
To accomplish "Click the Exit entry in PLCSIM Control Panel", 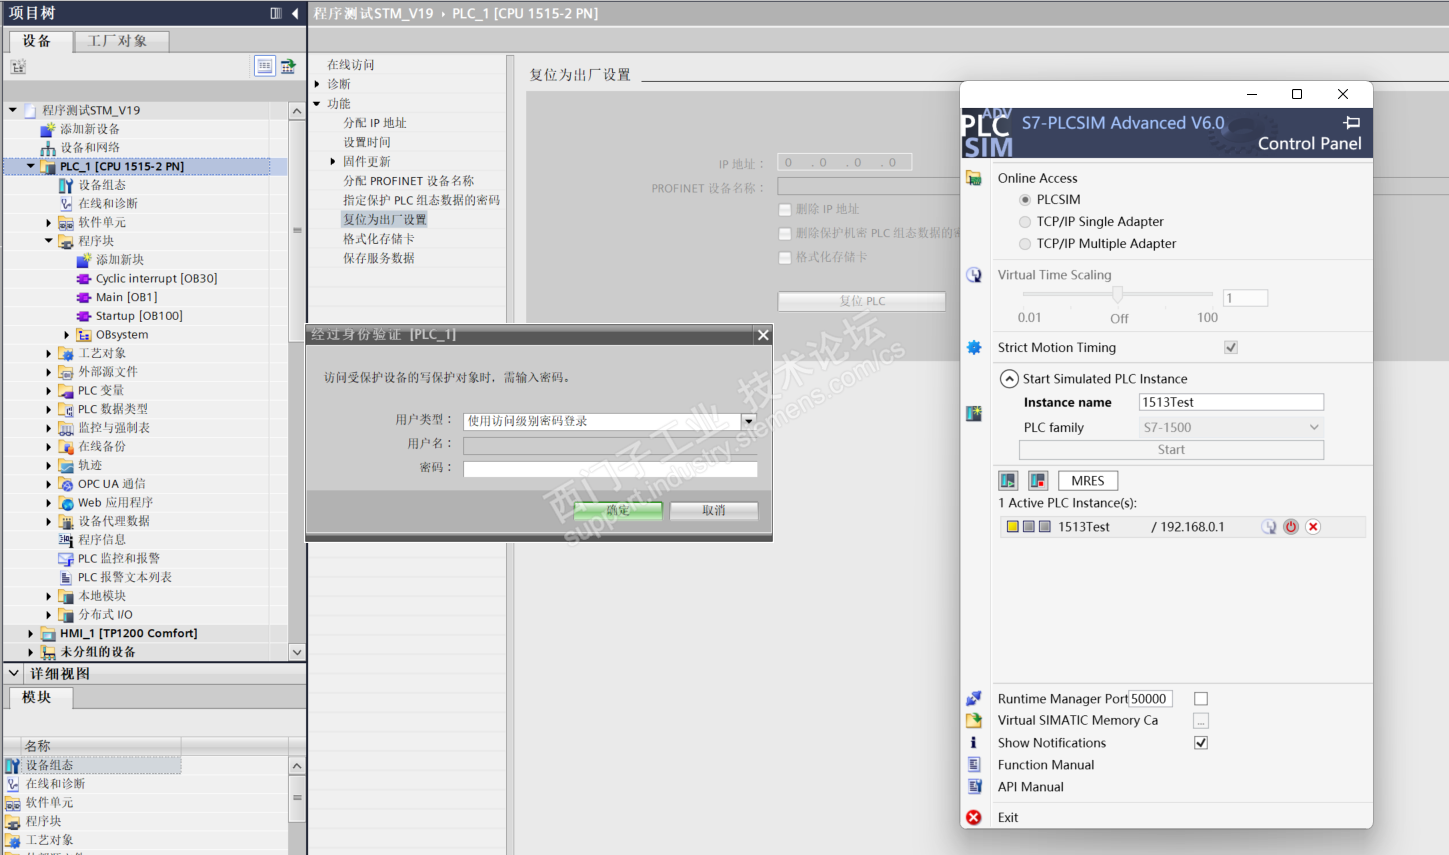I will 1008,817.
